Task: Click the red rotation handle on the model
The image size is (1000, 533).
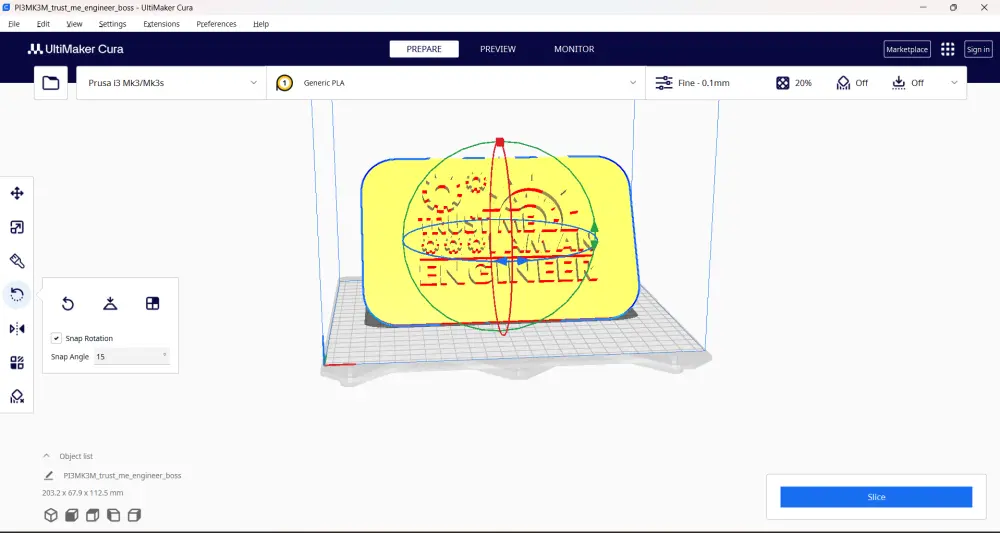Action: [500, 142]
